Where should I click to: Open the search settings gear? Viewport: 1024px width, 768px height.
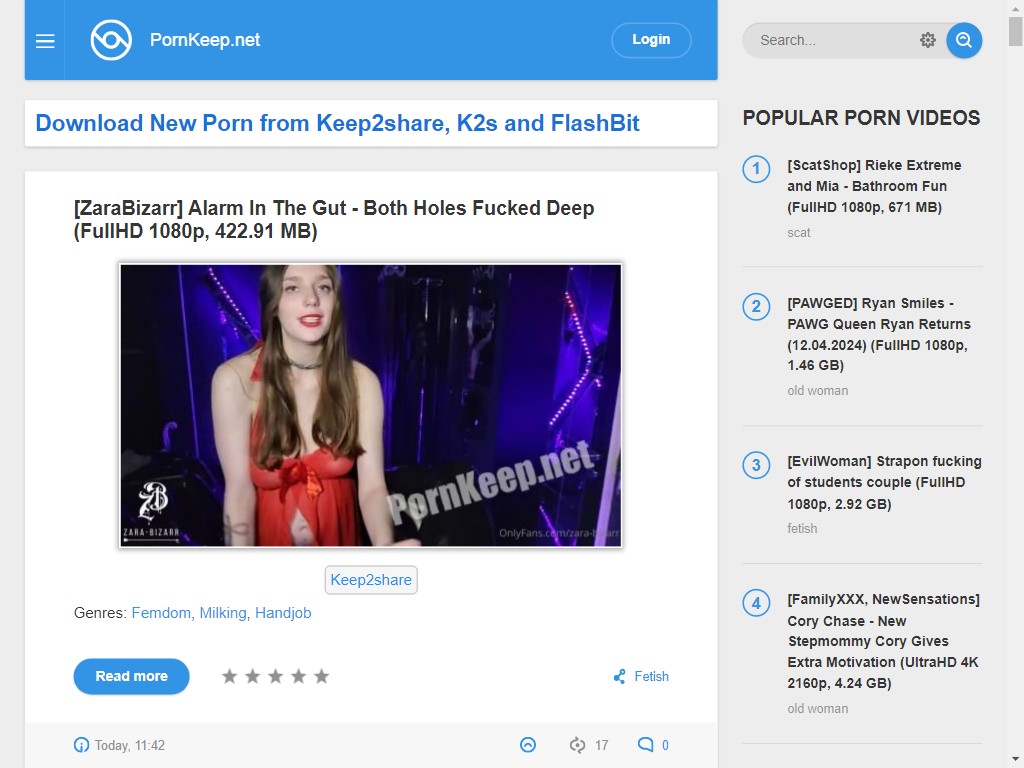pyautogui.click(x=928, y=40)
